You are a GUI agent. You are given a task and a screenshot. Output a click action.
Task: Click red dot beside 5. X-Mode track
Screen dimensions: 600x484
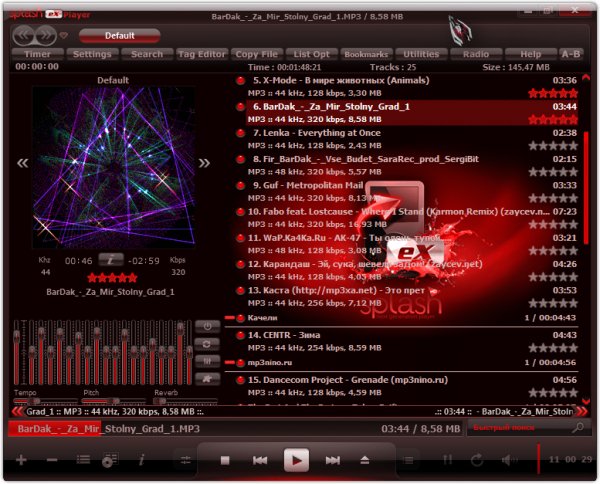[x=240, y=81]
